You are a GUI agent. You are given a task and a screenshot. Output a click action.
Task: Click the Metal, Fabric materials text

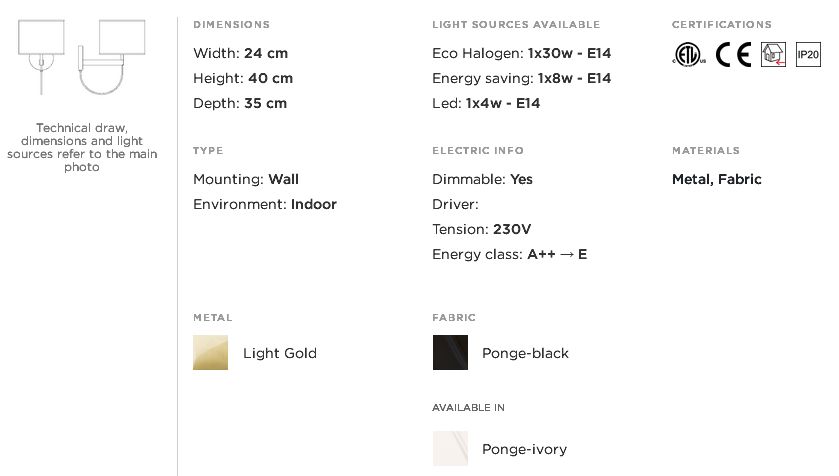coord(716,179)
